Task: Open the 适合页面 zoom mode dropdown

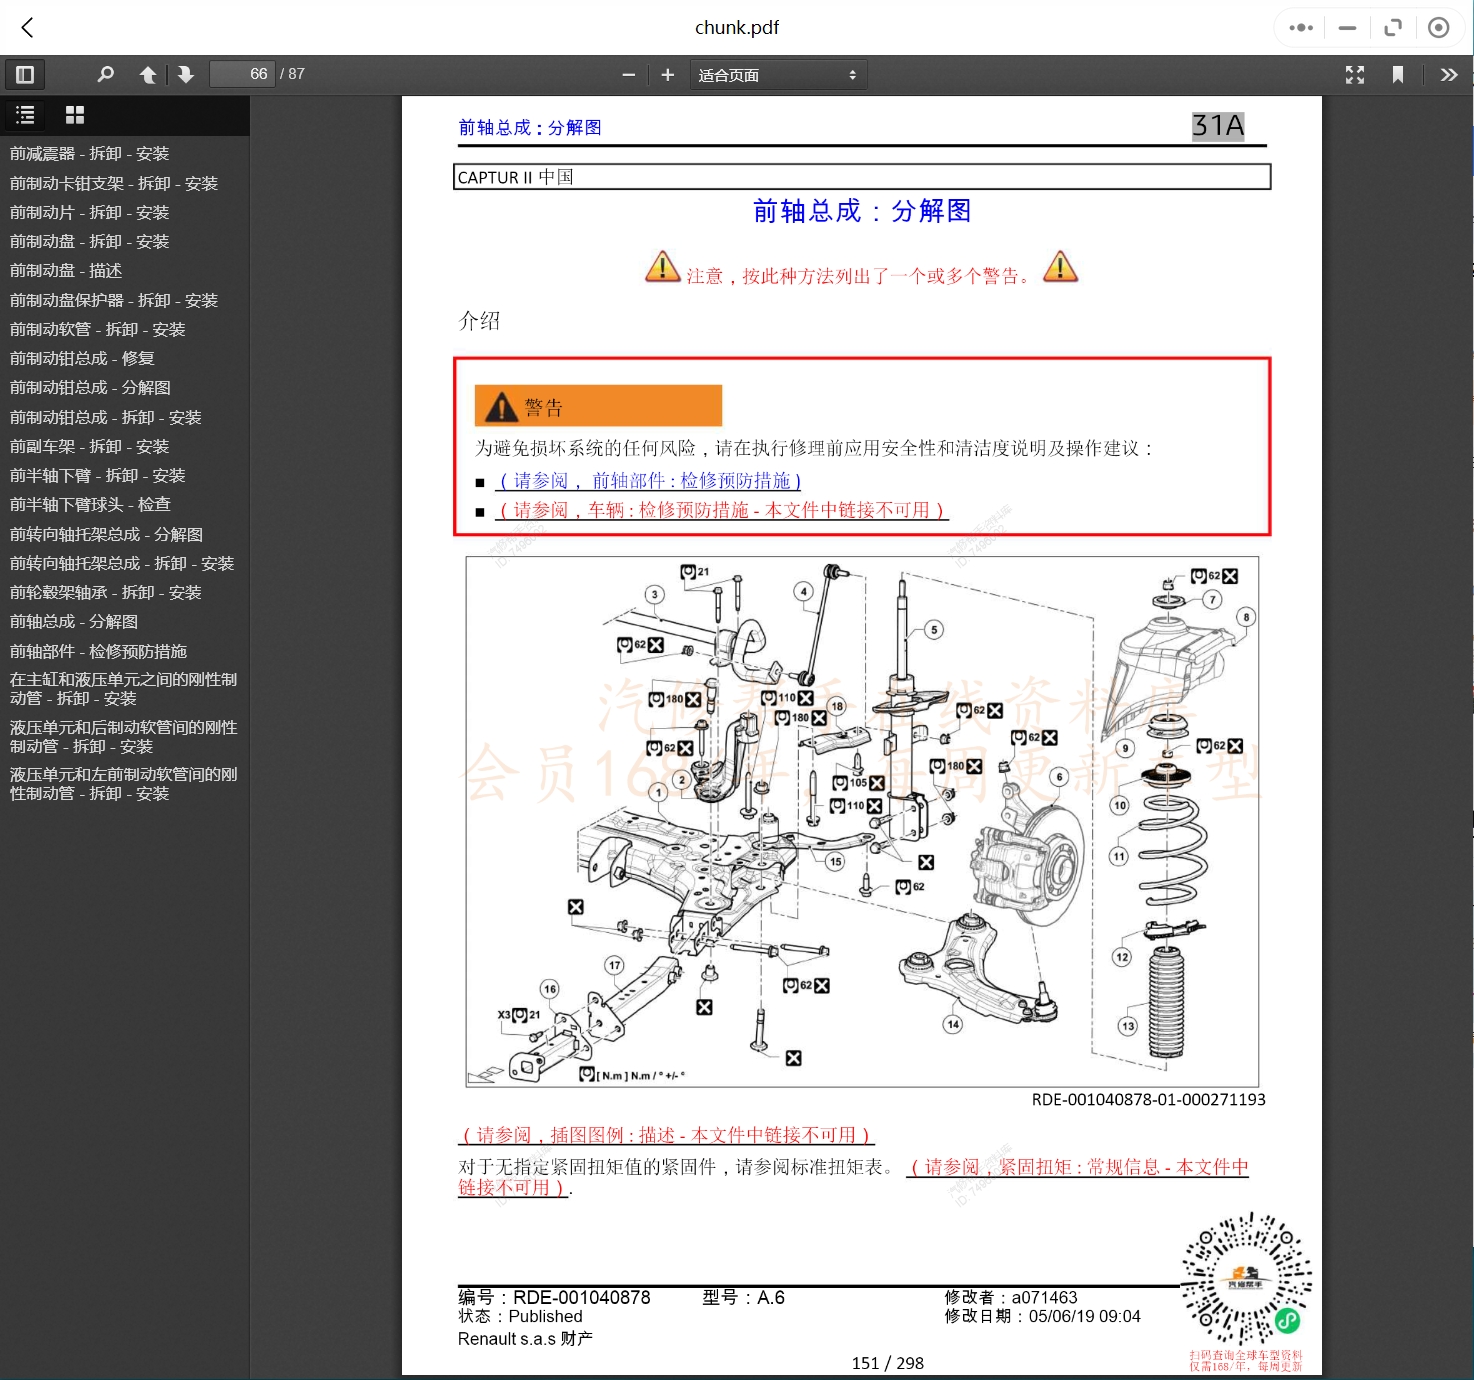Action: [x=778, y=74]
